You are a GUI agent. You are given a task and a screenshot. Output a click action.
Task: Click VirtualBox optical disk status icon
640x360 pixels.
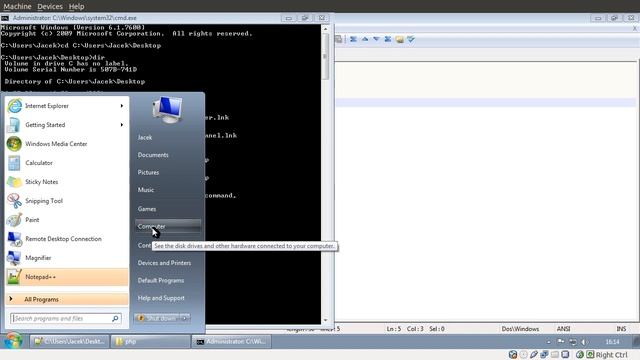523,355
